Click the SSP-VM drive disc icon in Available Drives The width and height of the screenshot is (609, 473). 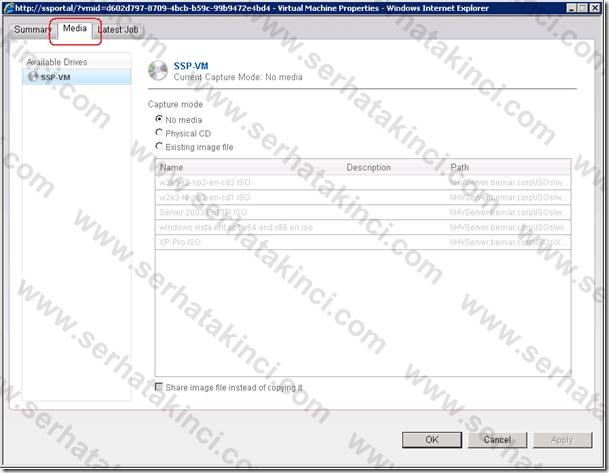pyautogui.click(x=33, y=77)
